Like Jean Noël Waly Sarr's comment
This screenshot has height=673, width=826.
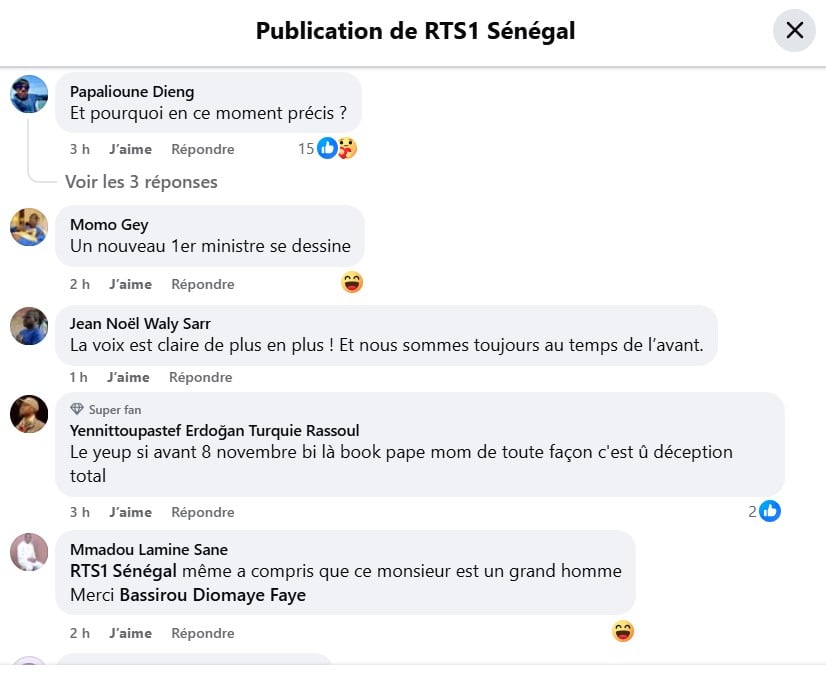[x=128, y=377]
